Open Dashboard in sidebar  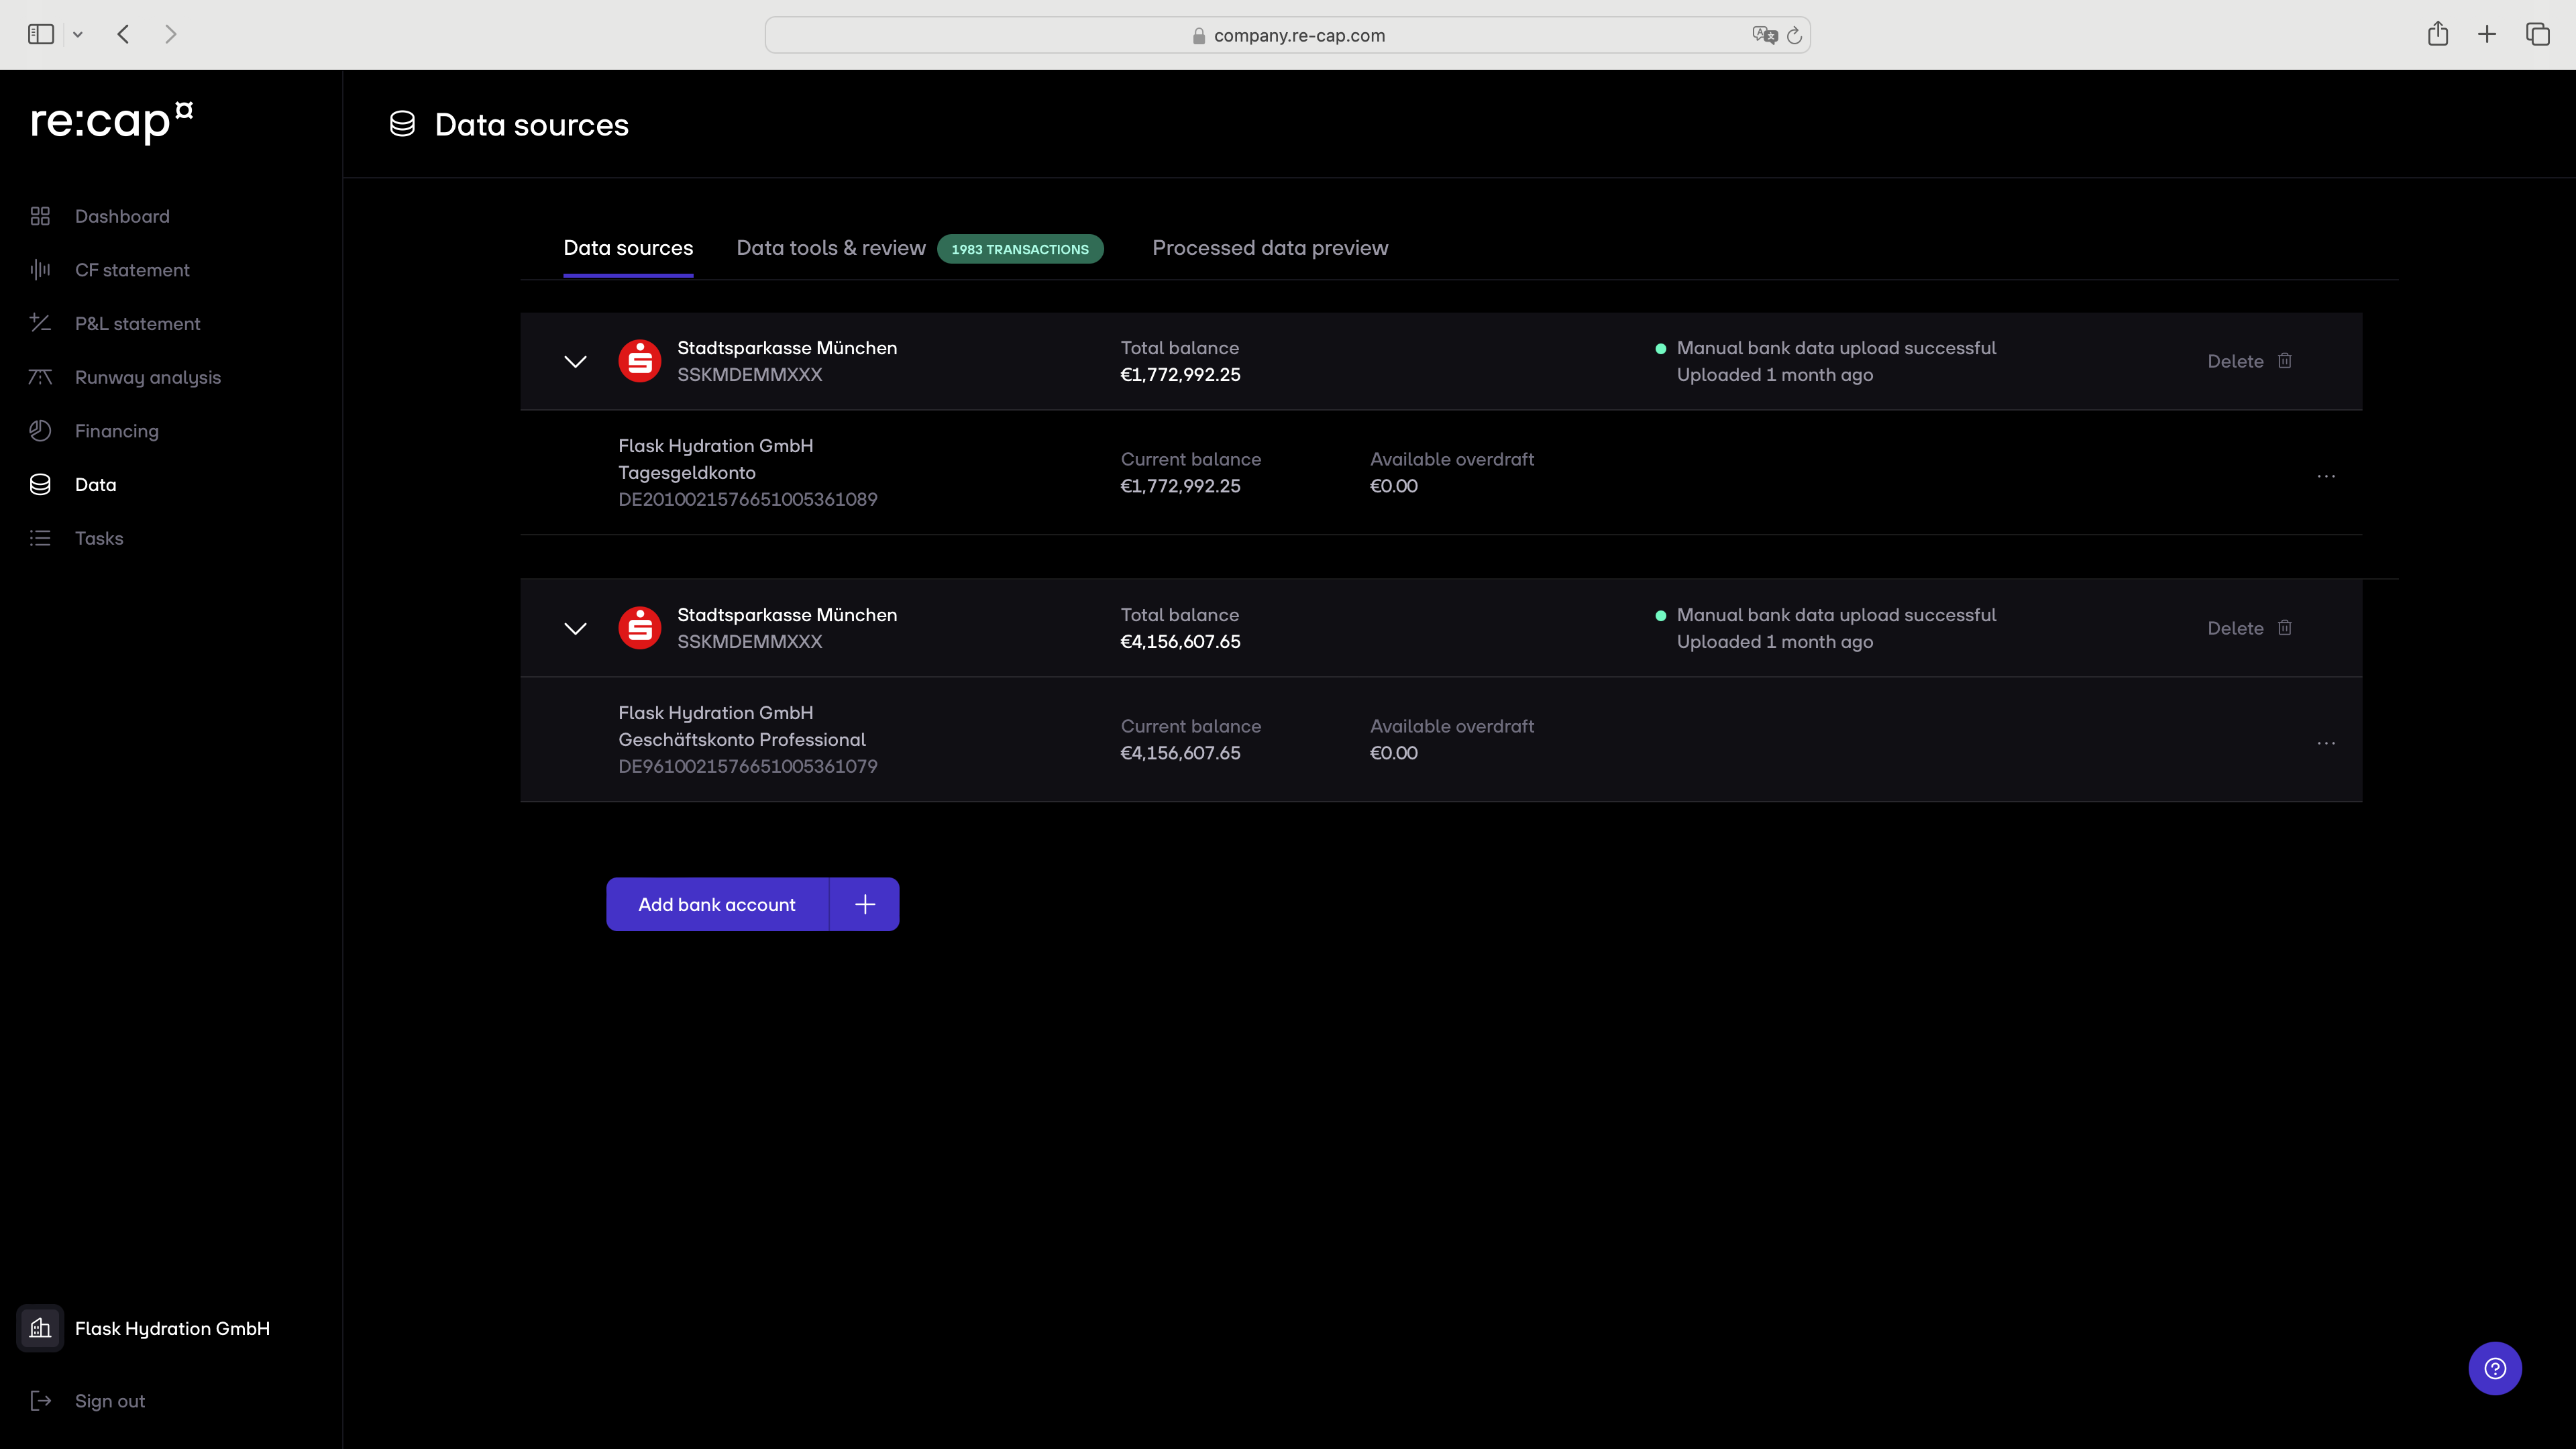(x=122, y=216)
